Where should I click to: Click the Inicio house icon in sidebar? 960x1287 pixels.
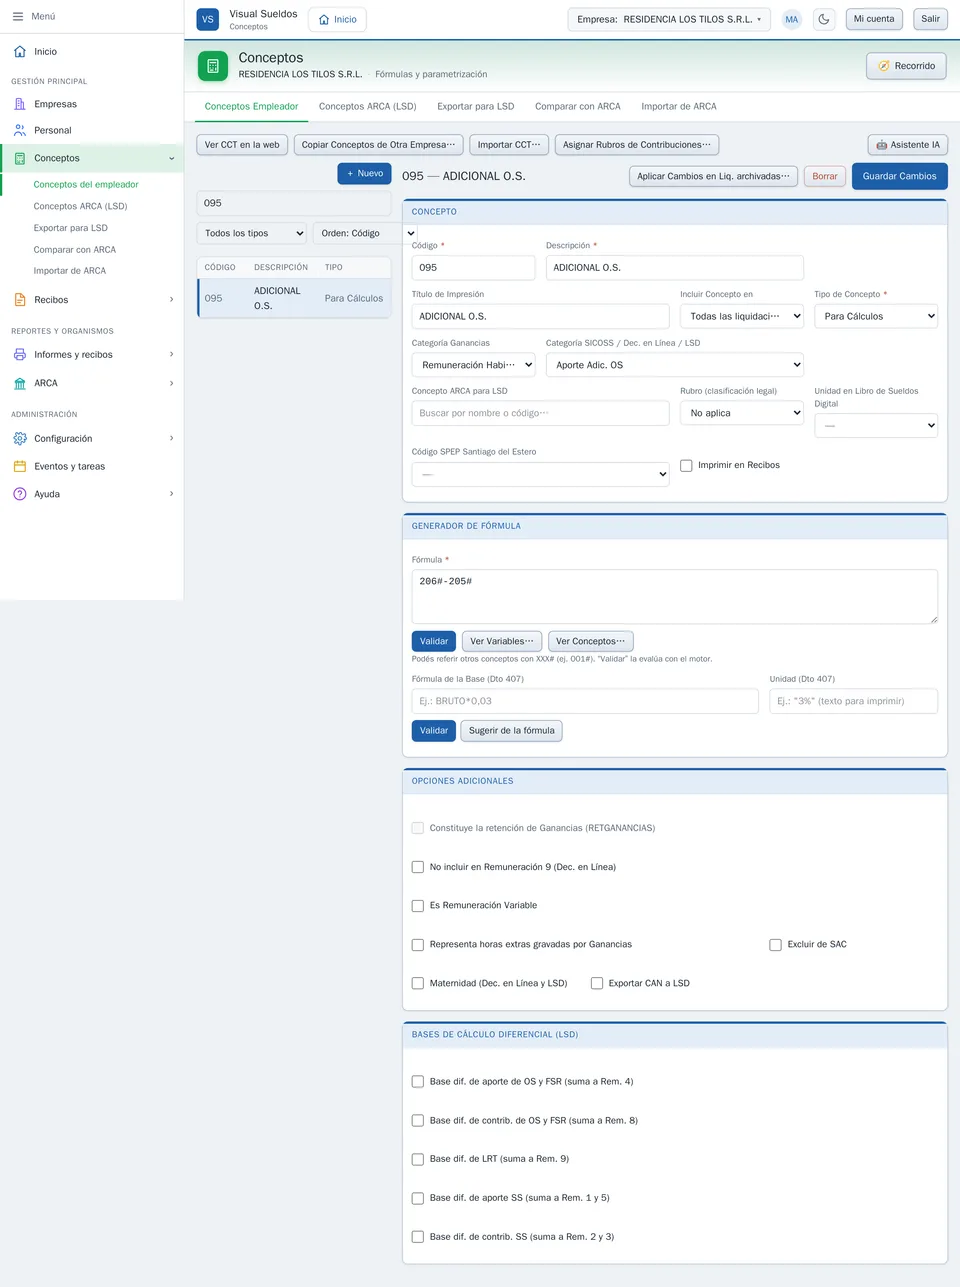coord(20,51)
